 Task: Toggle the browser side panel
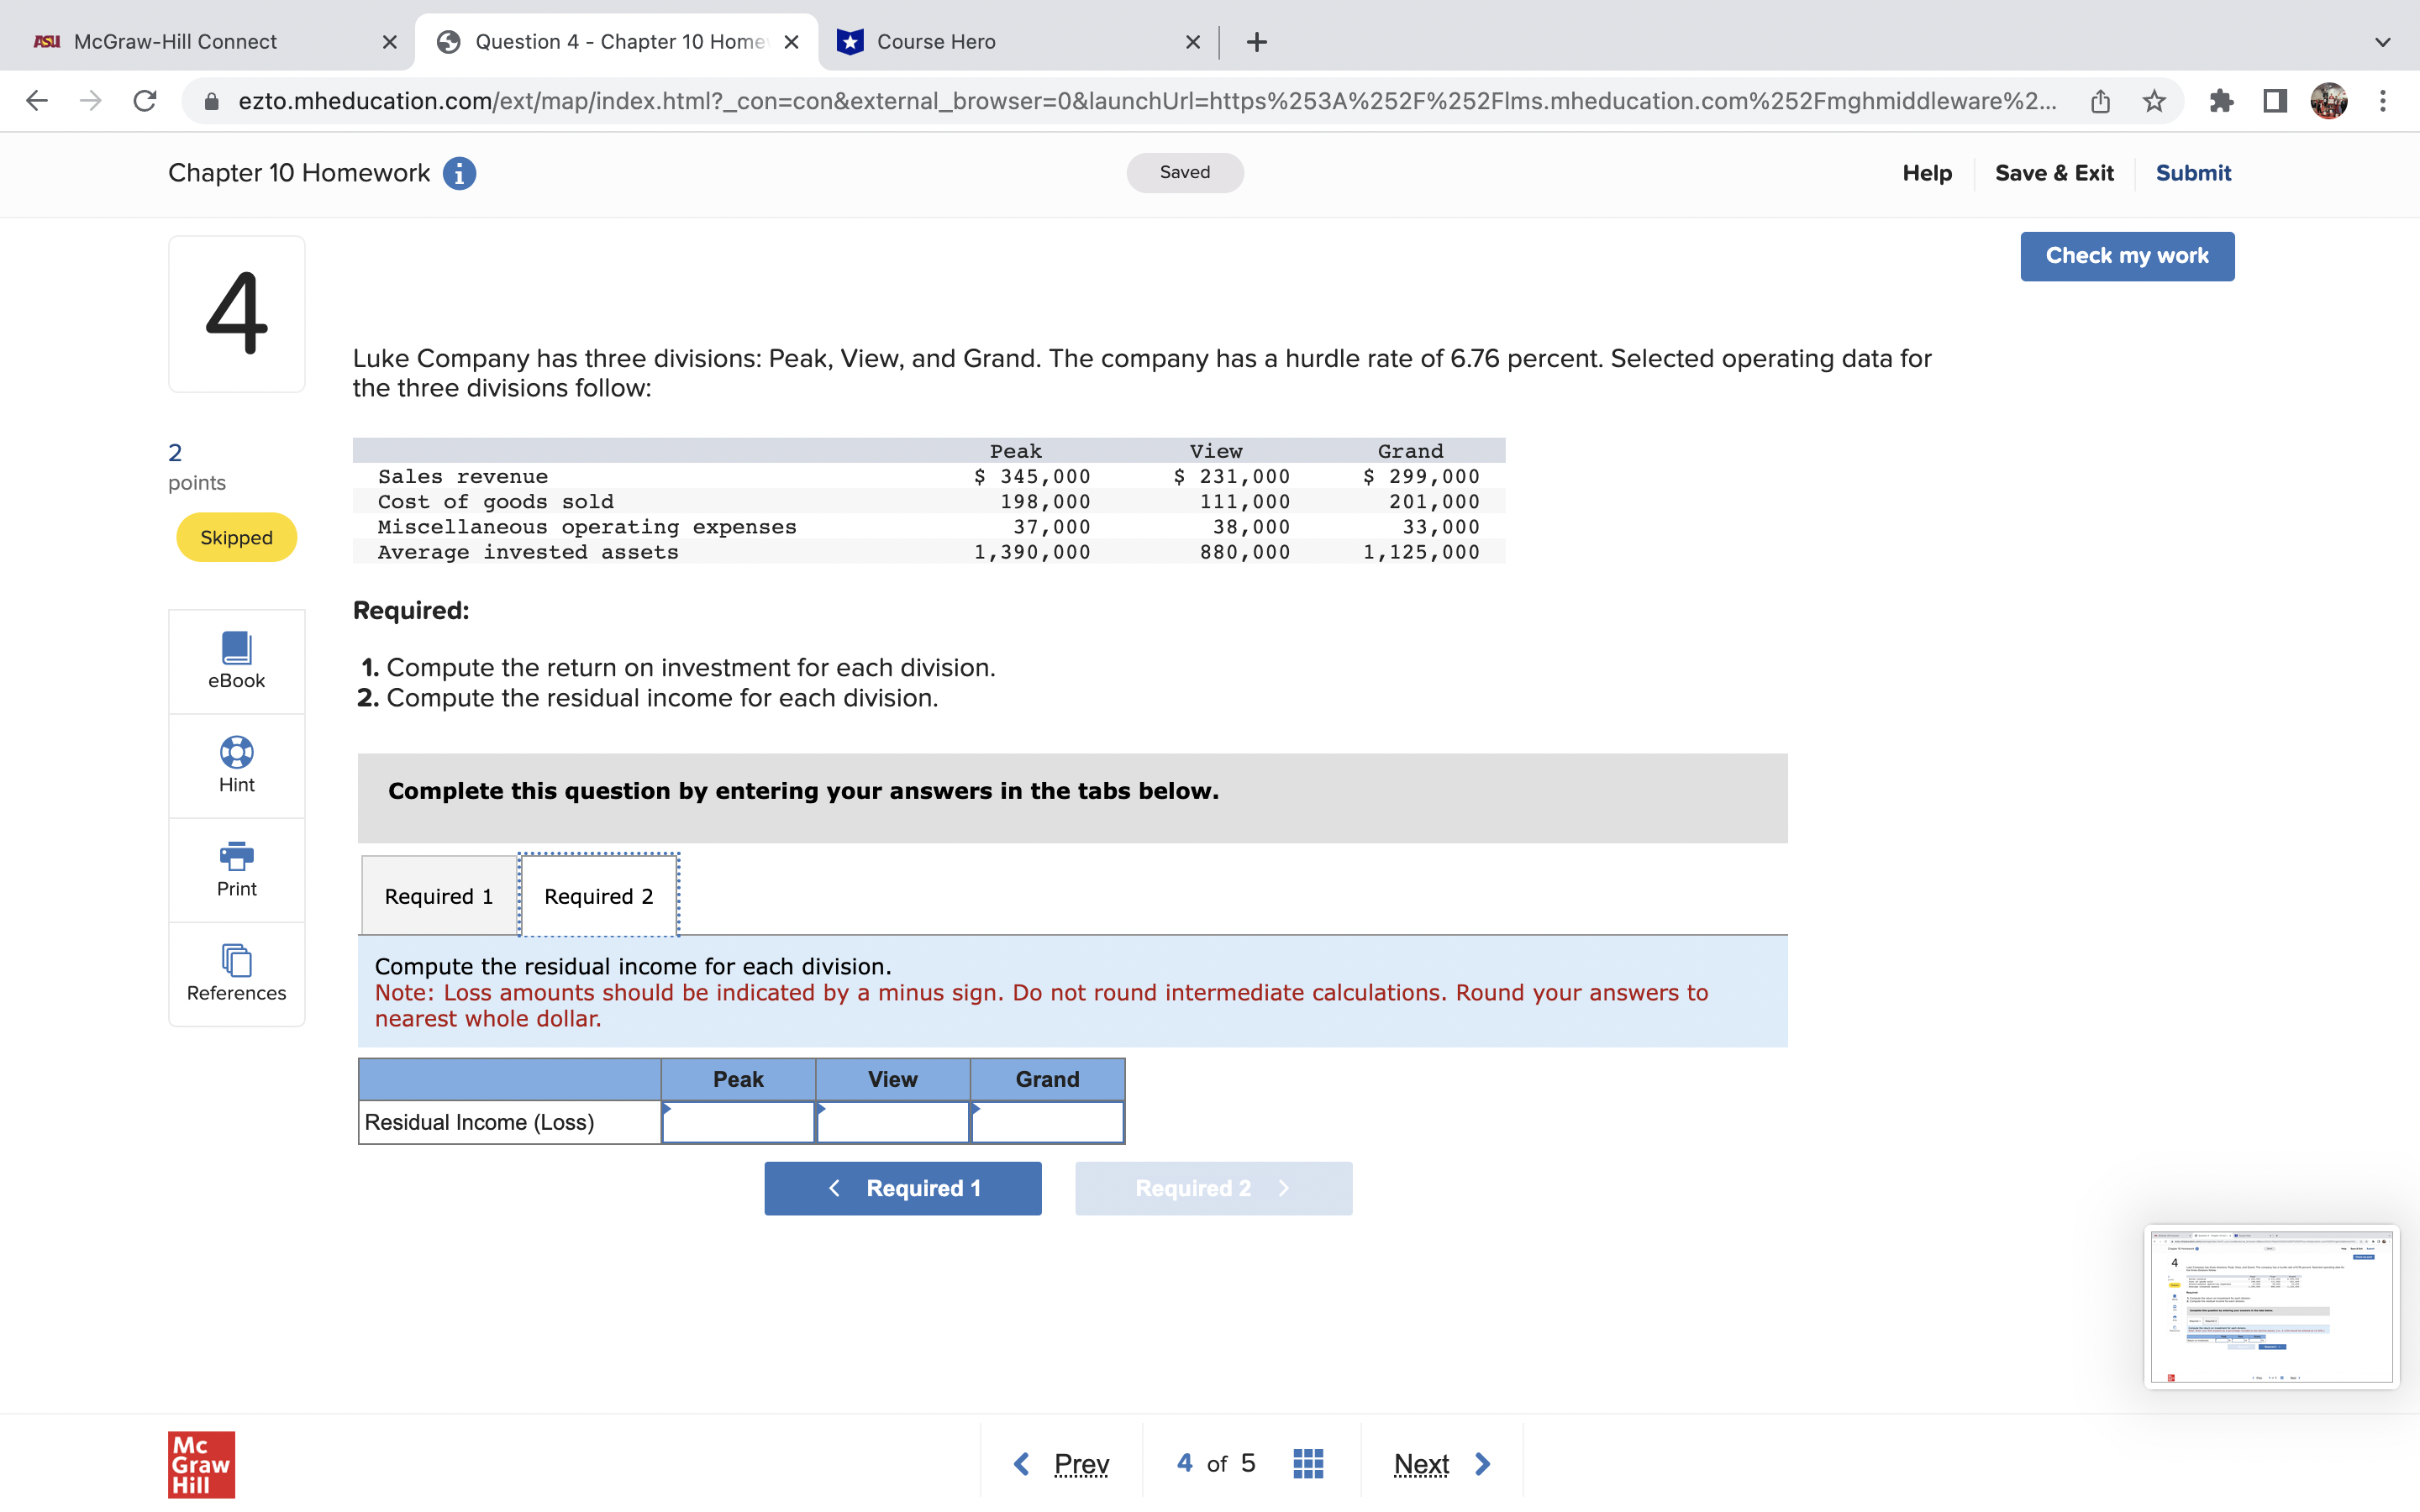pyautogui.click(x=2275, y=101)
